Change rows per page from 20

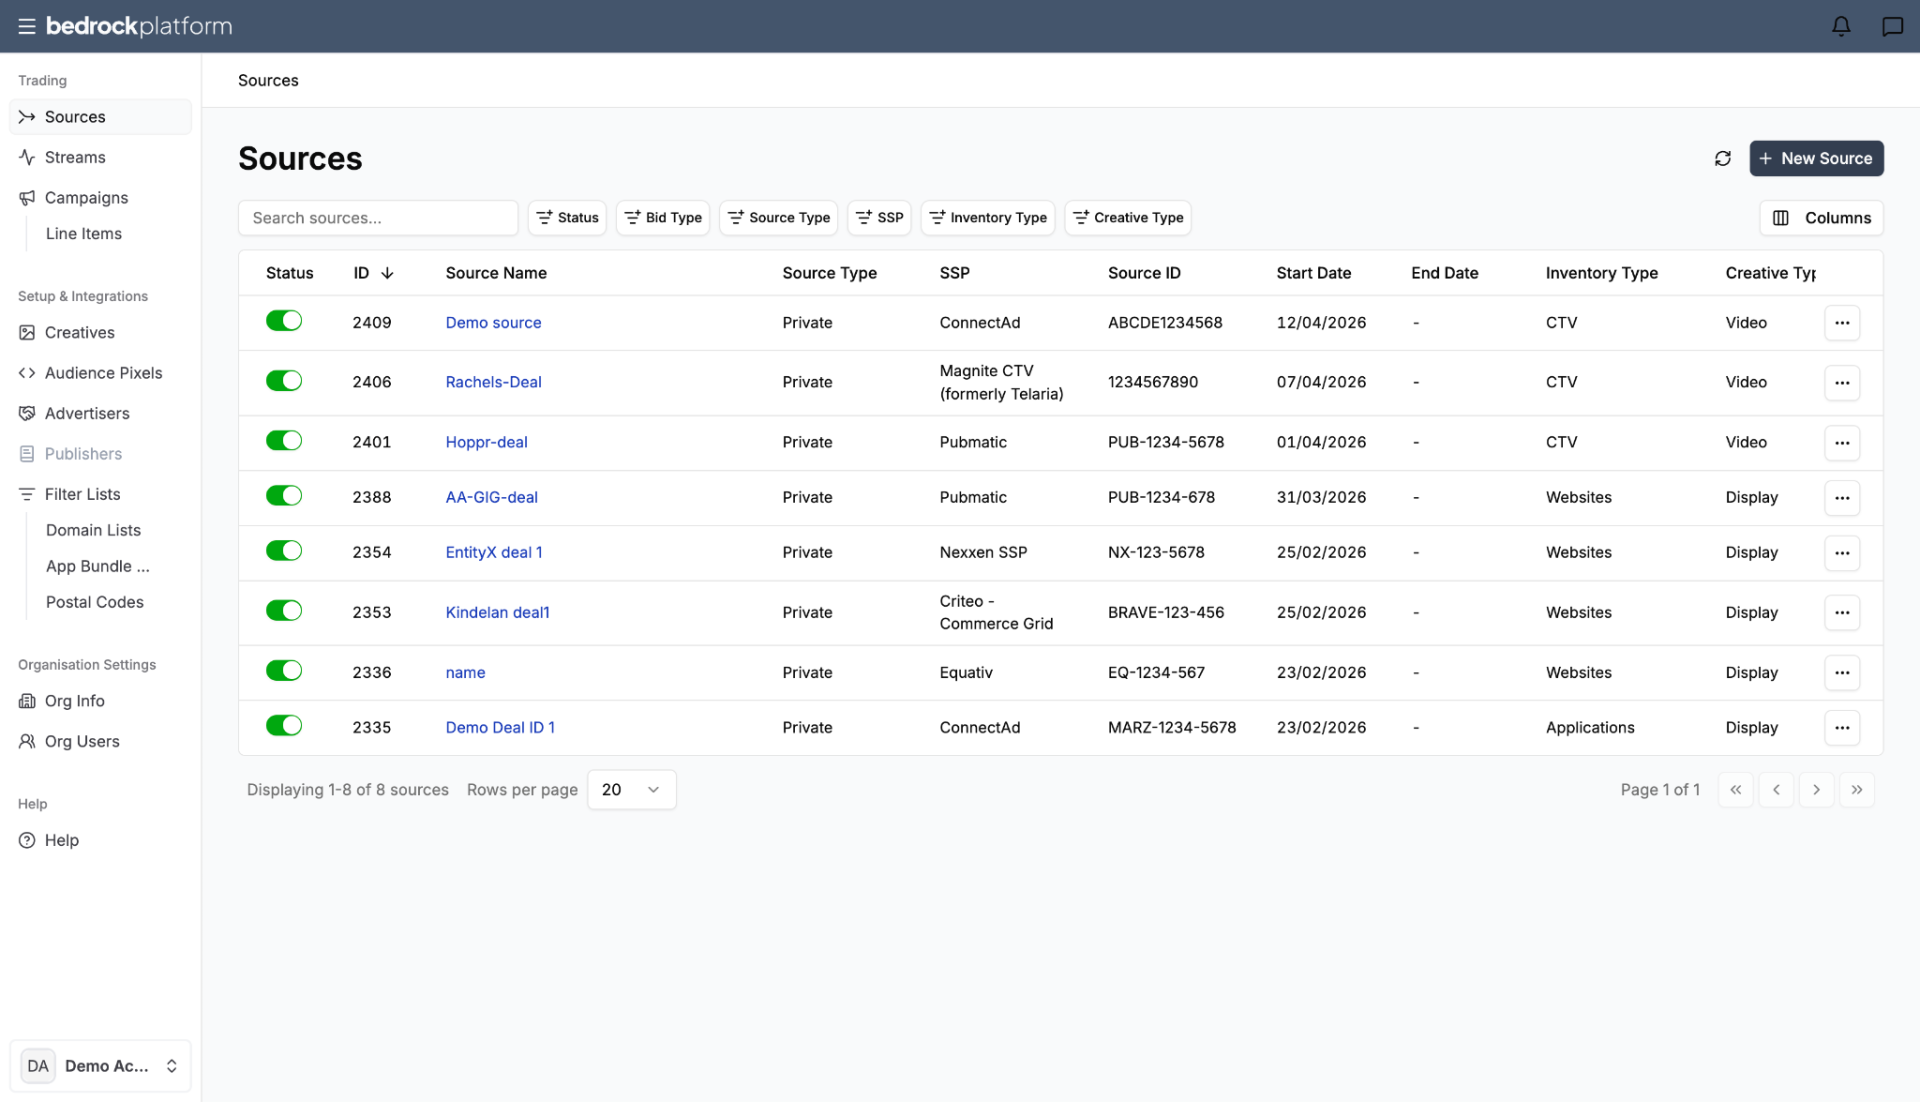click(632, 790)
